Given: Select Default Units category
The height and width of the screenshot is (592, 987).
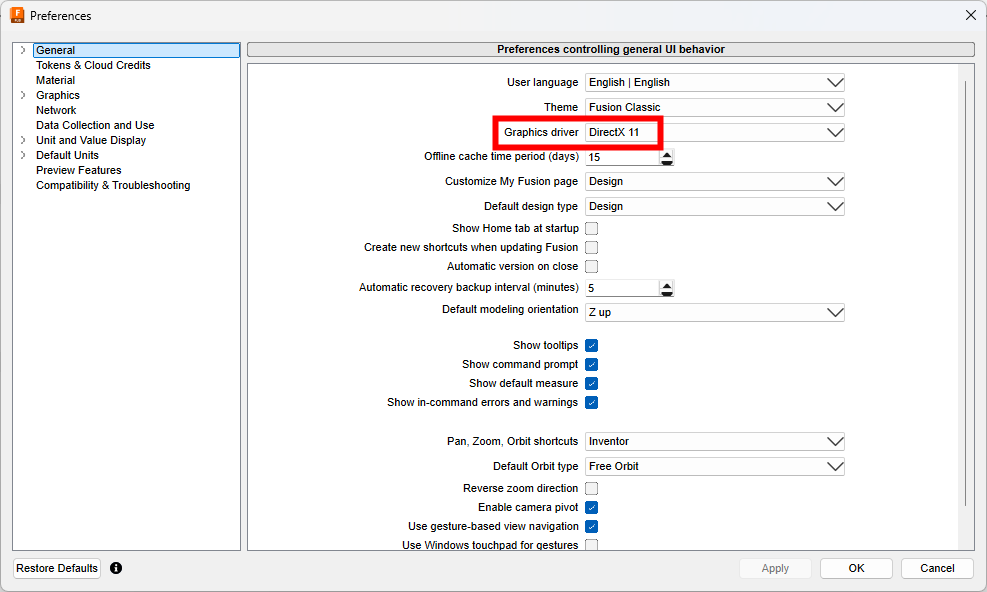Looking at the screenshot, I should [x=67, y=155].
